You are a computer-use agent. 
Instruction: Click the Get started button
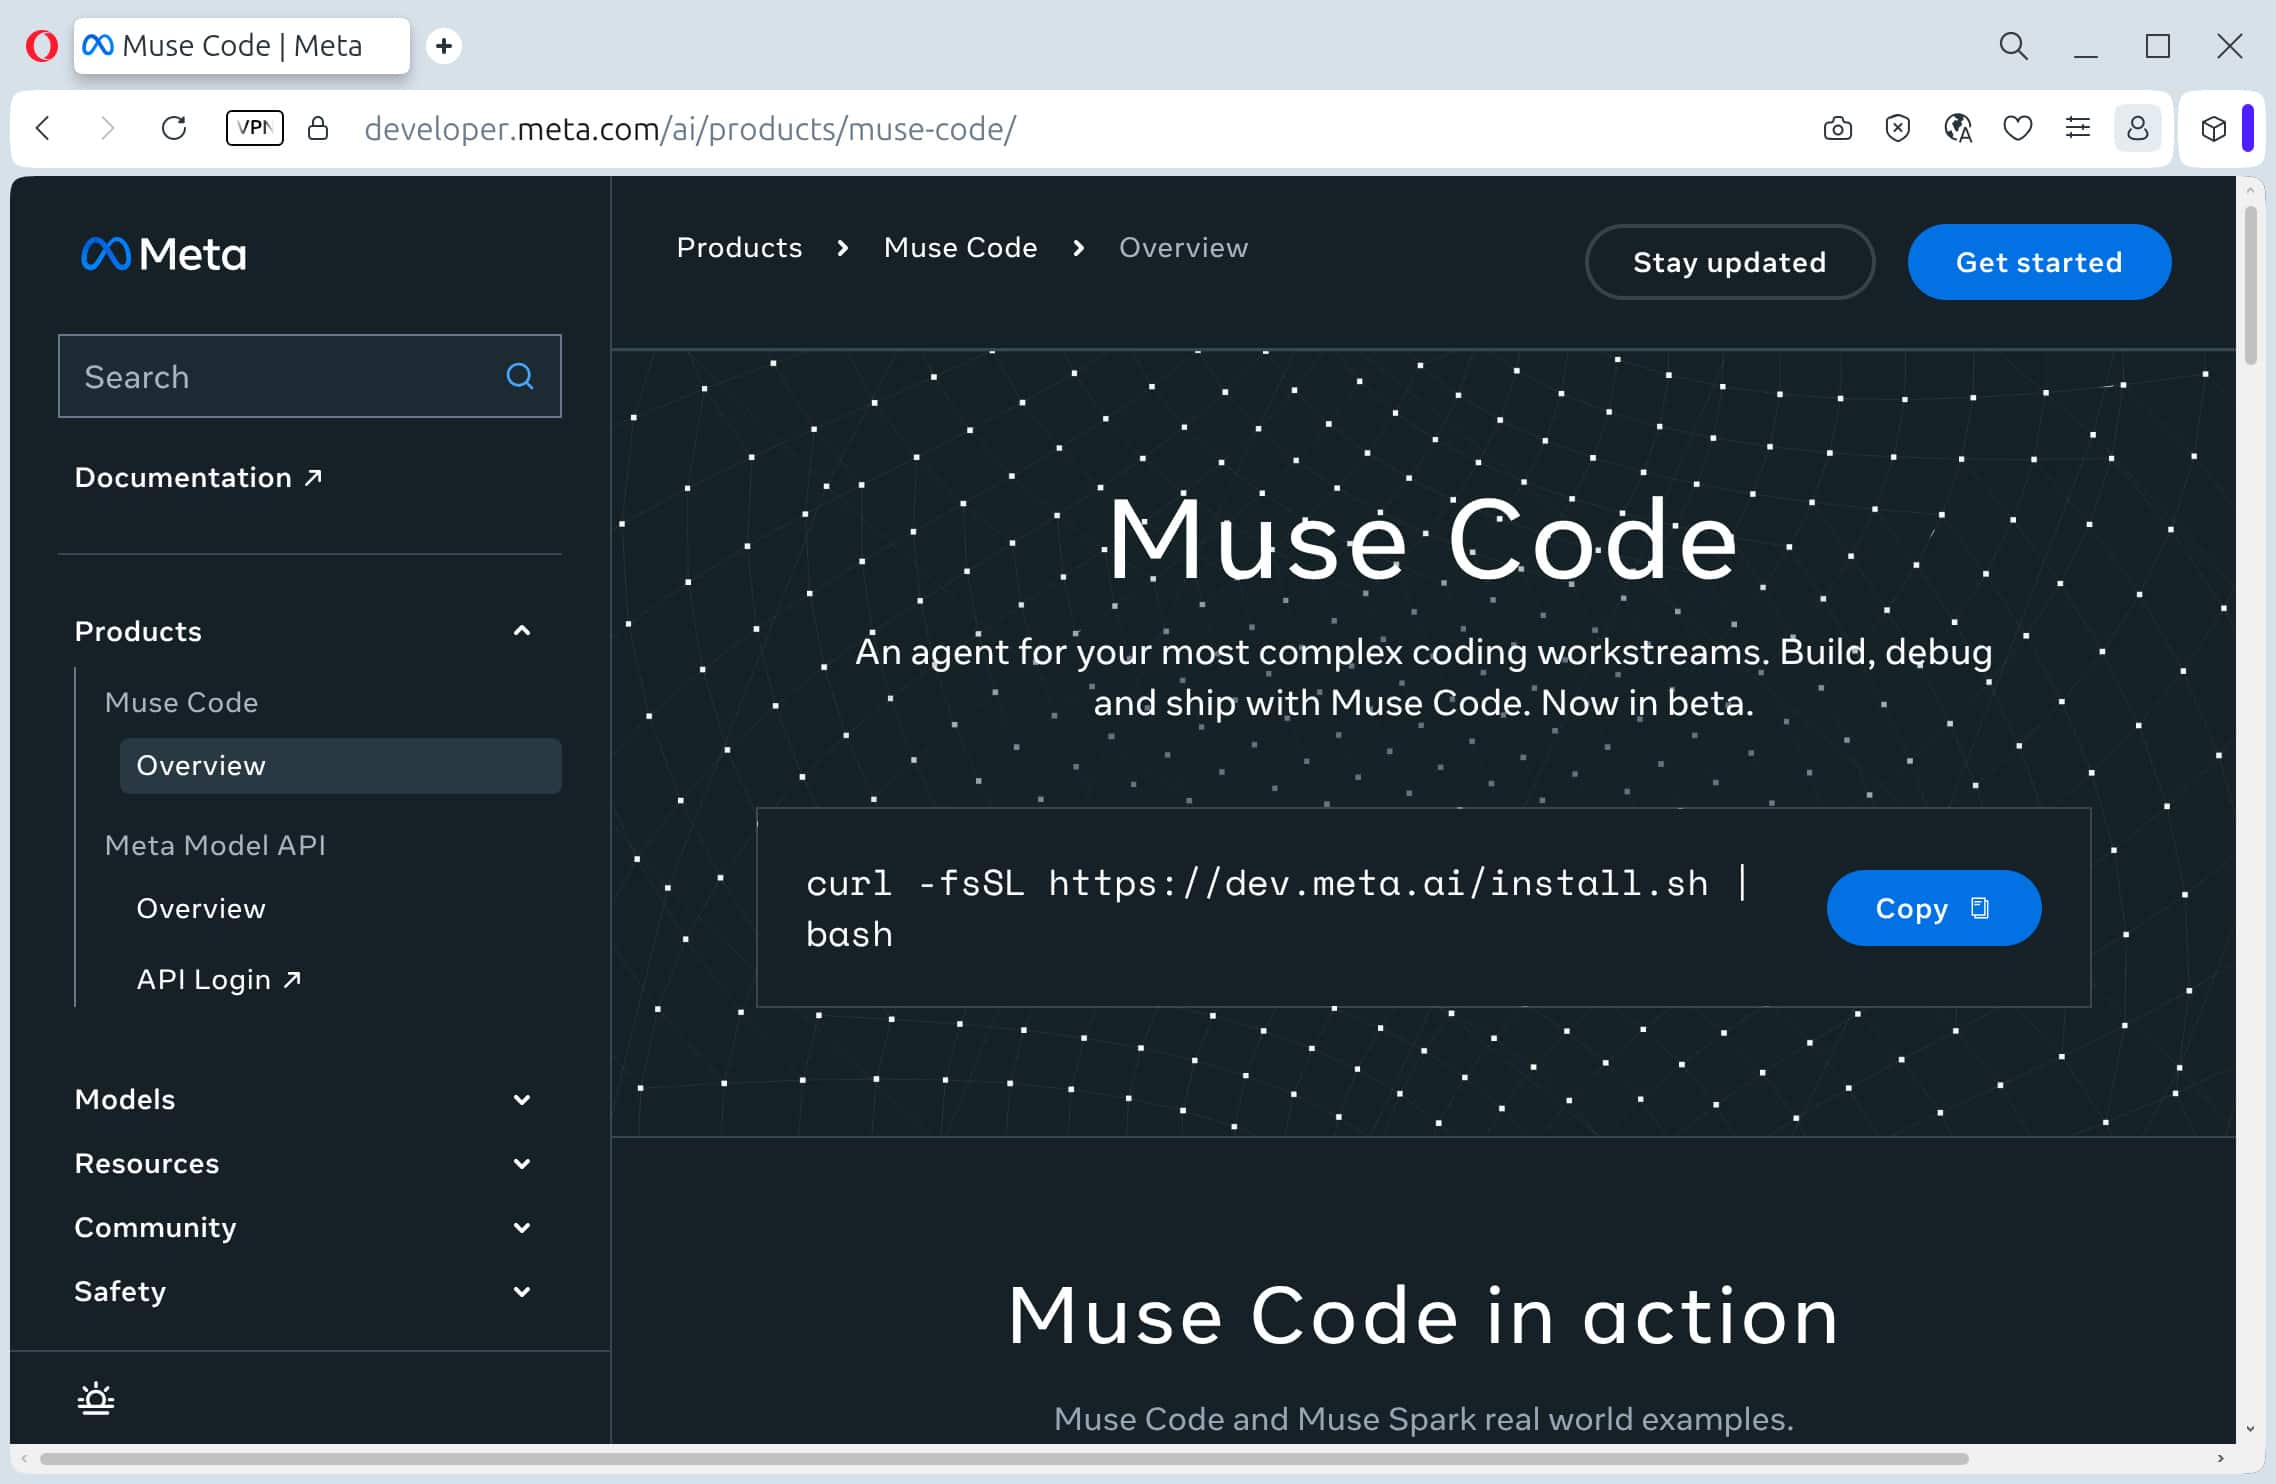click(x=2039, y=262)
